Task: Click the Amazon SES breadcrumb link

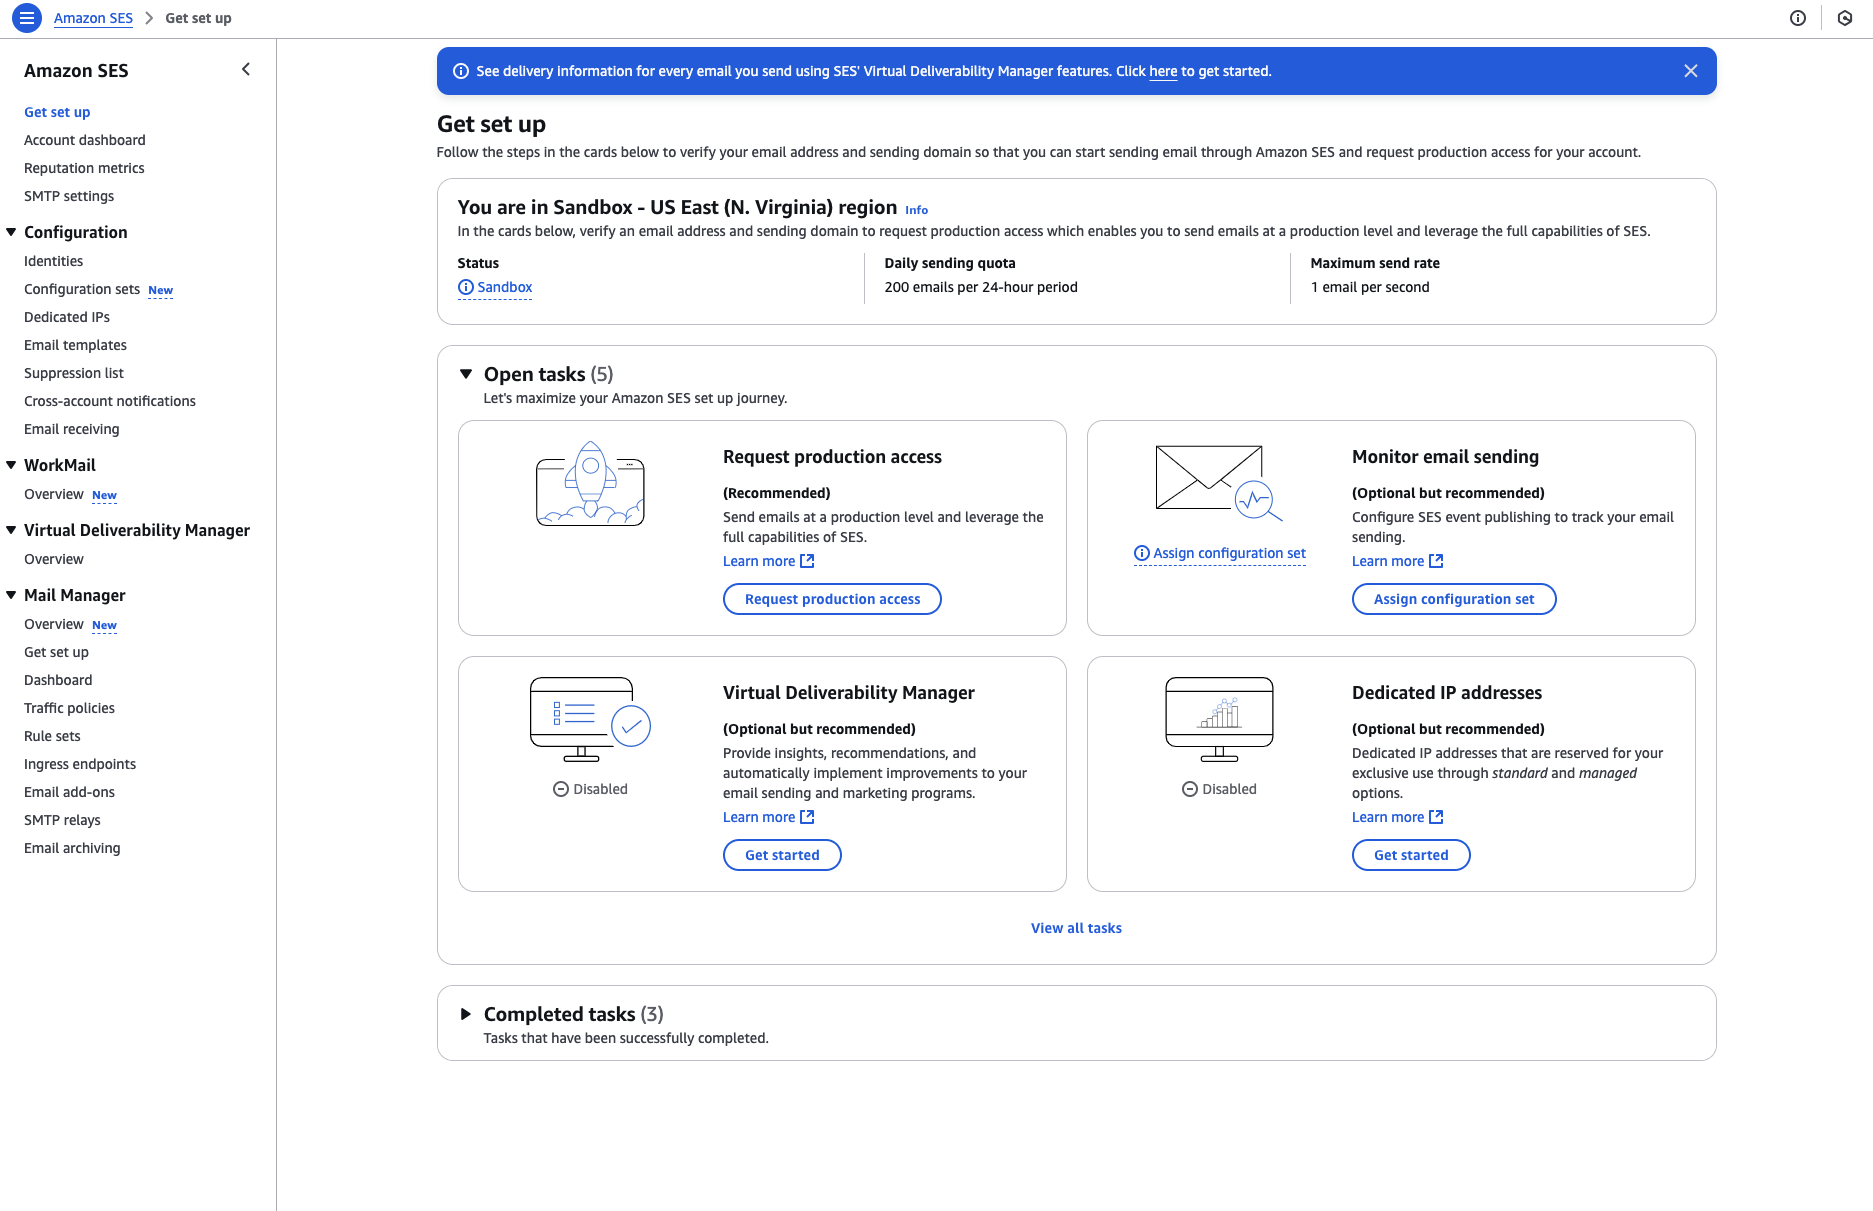Action: (x=93, y=18)
